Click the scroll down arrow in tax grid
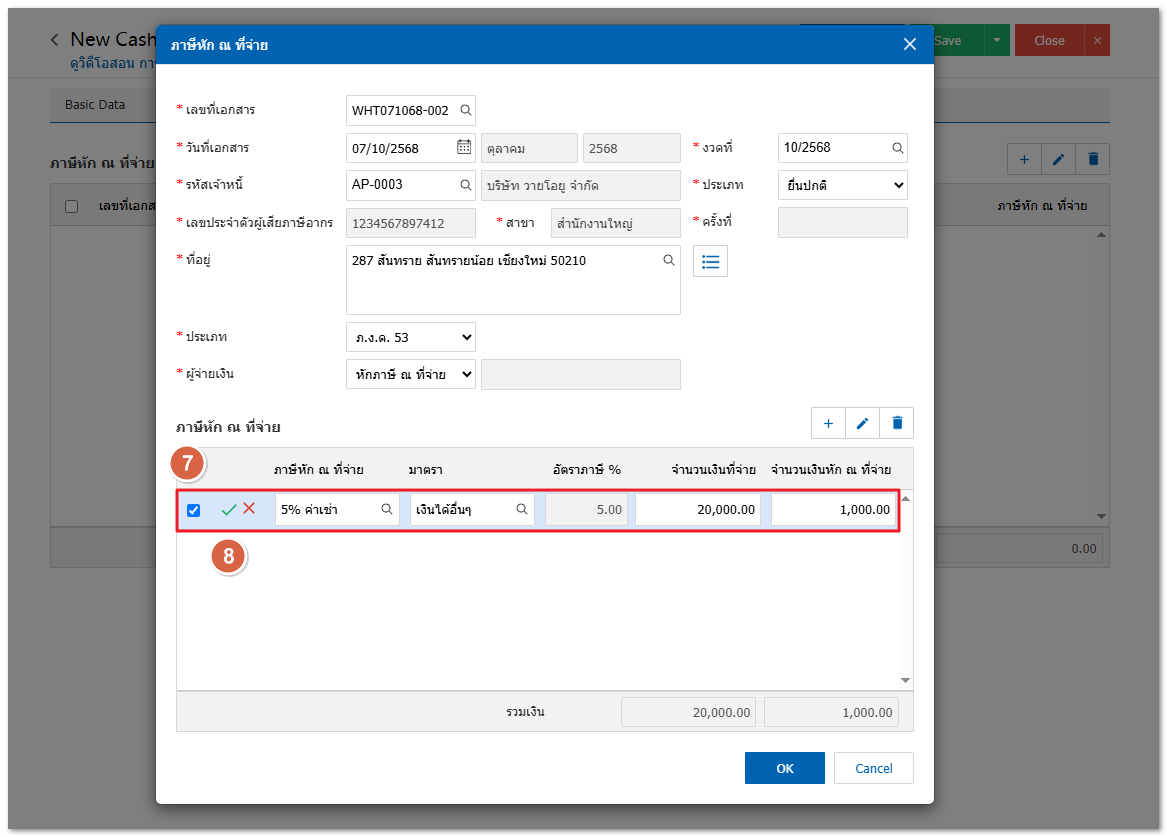 [905, 680]
